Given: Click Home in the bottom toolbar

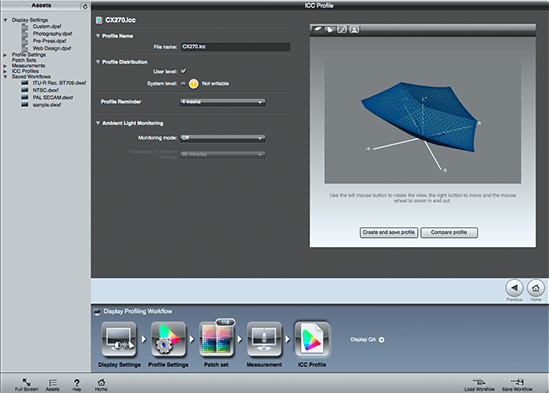Looking at the screenshot, I should 101,385.
